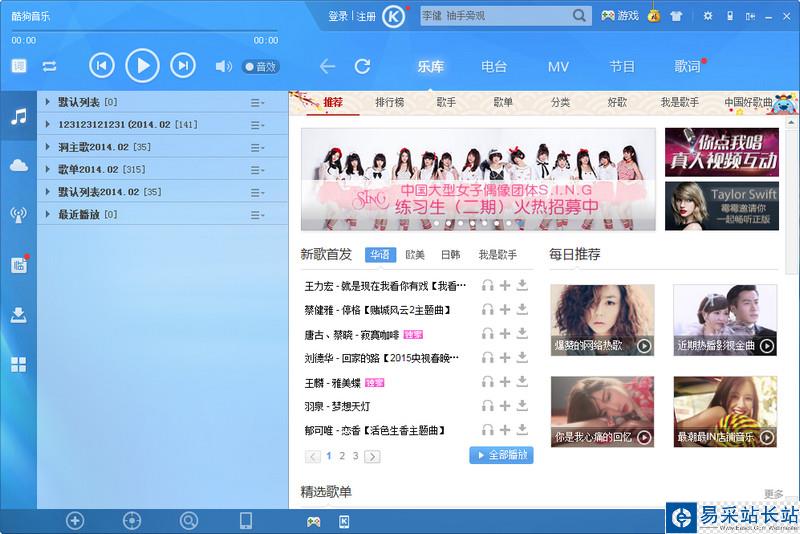The height and width of the screenshot is (534, 800).
Task: Click the playback progress bar
Action: [x=144, y=32]
